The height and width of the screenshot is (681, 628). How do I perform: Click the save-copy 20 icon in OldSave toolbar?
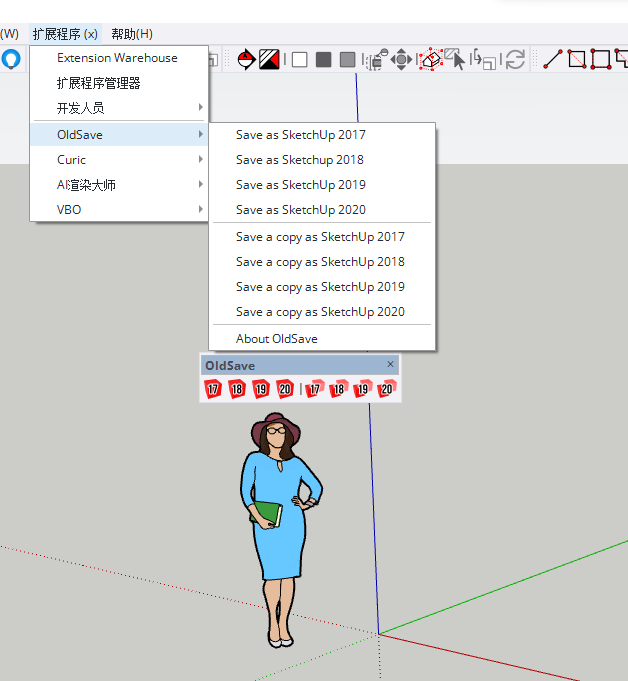[386, 389]
